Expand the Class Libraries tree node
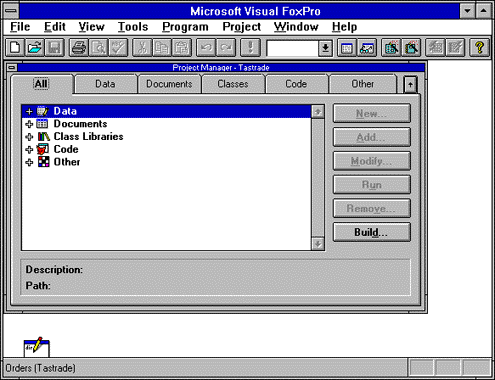495x380 pixels. (x=29, y=137)
